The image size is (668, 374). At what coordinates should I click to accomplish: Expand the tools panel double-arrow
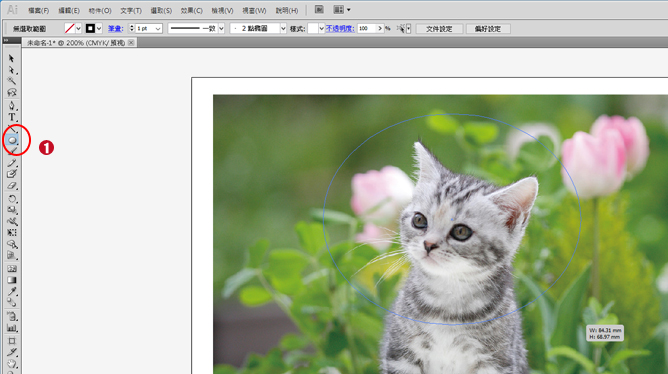click(x=6, y=40)
